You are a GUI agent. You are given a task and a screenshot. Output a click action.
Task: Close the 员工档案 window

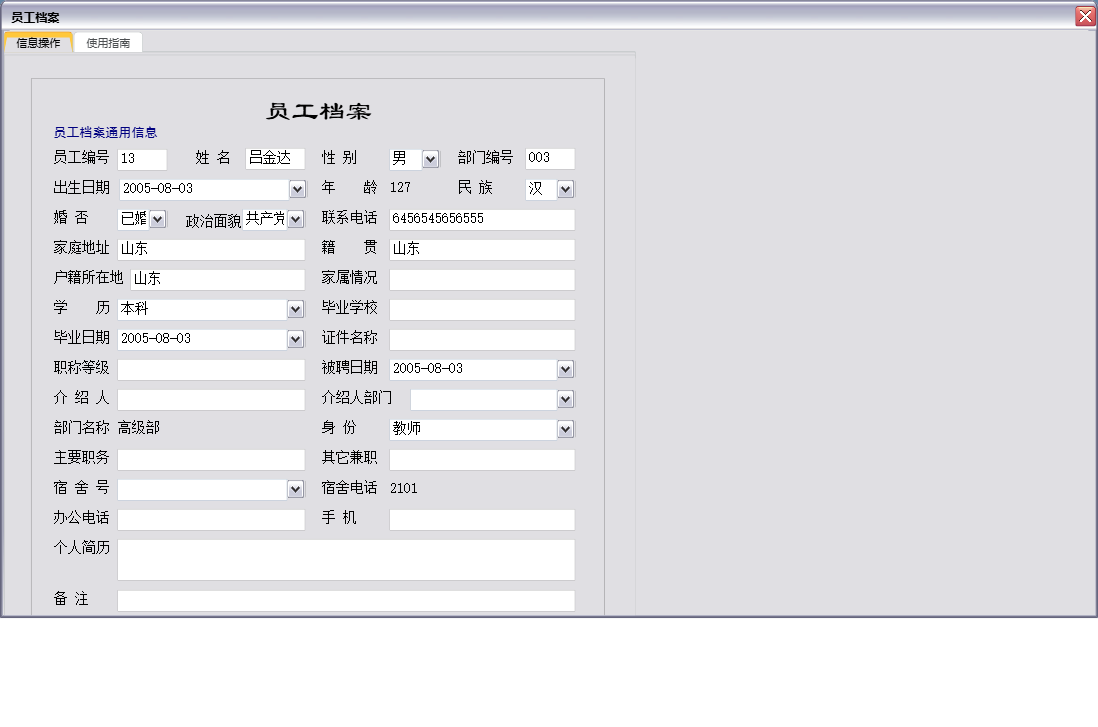tap(1083, 15)
